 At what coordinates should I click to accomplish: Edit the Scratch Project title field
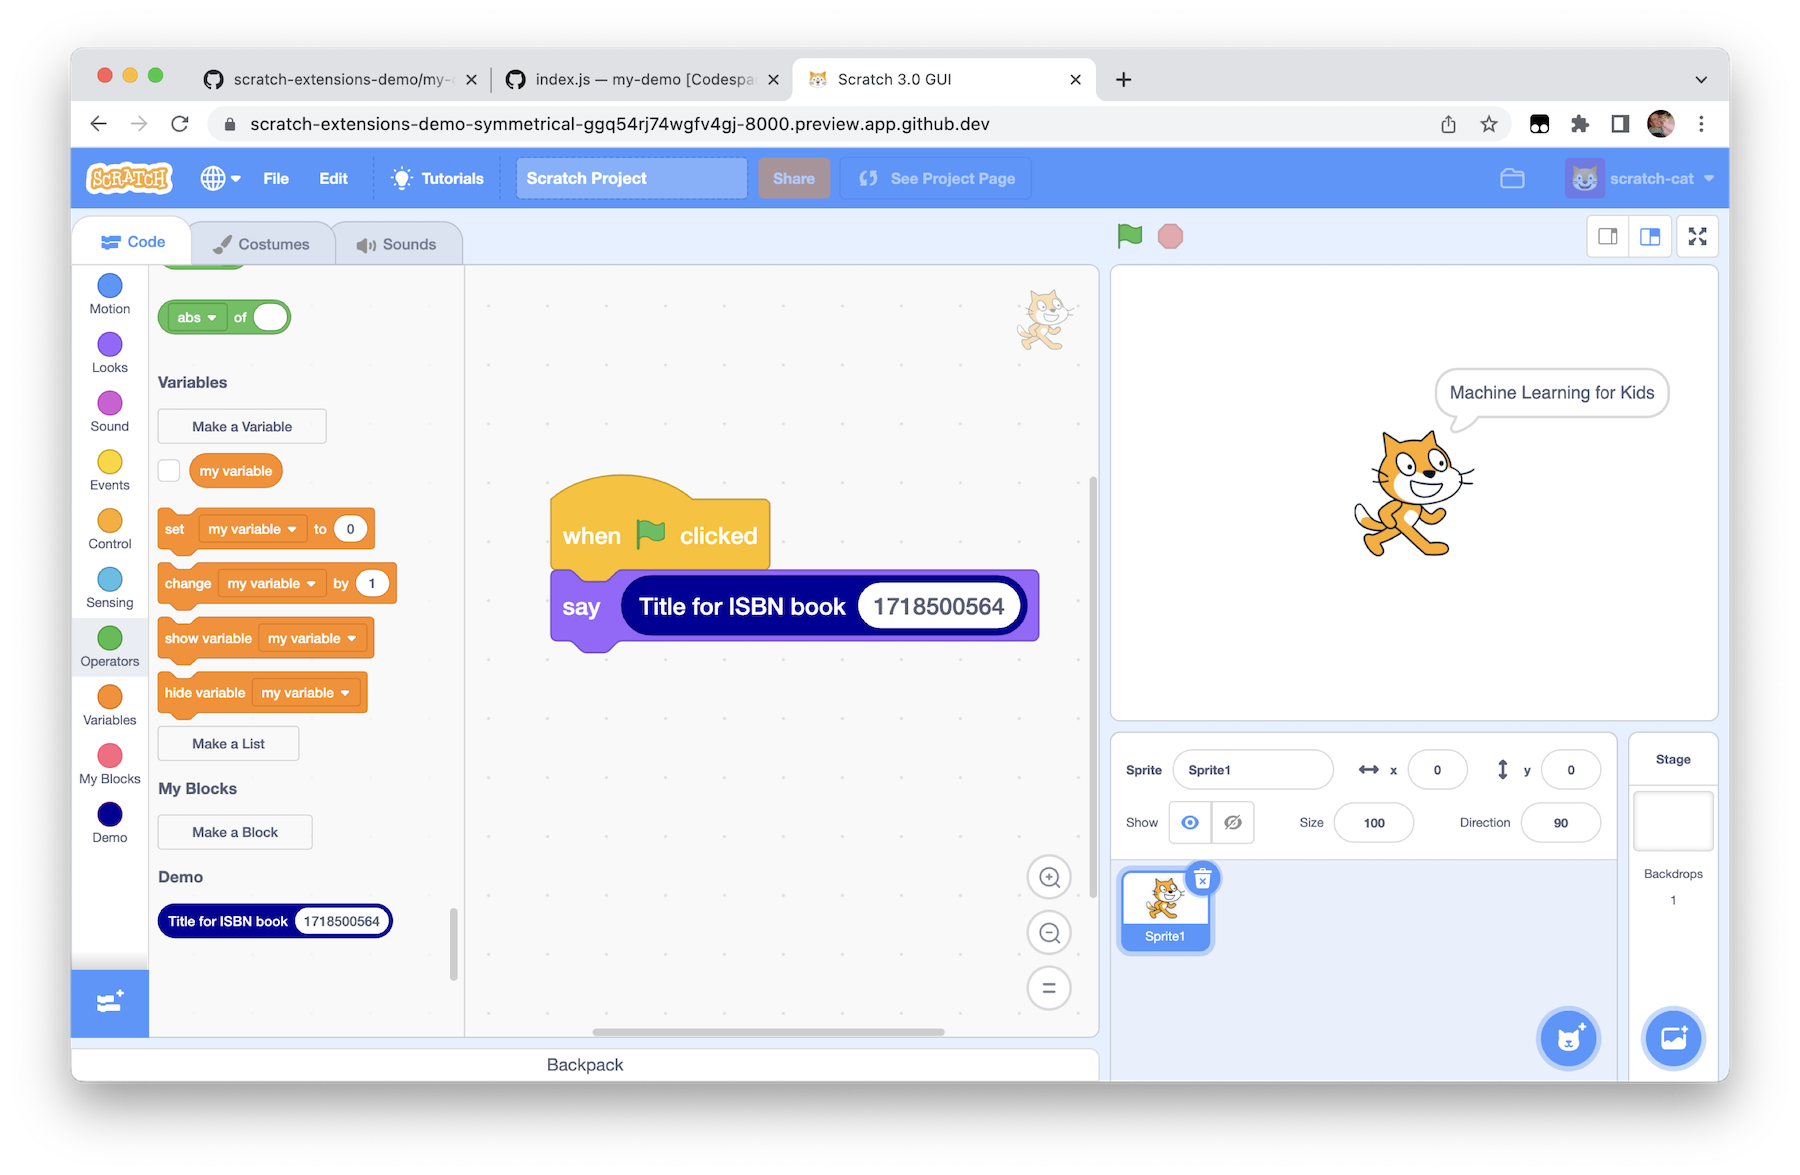click(630, 178)
